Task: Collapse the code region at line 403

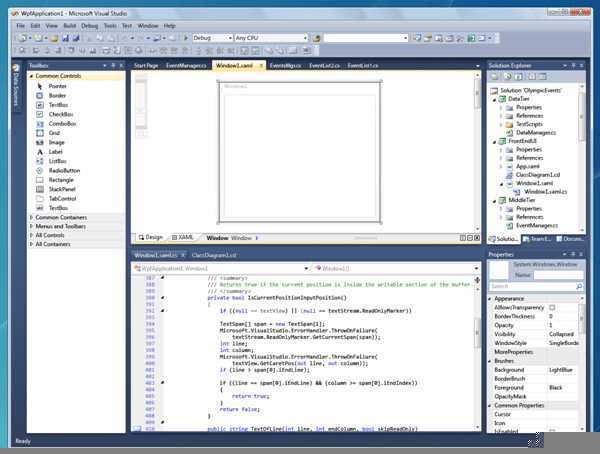Action: (x=163, y=382)
